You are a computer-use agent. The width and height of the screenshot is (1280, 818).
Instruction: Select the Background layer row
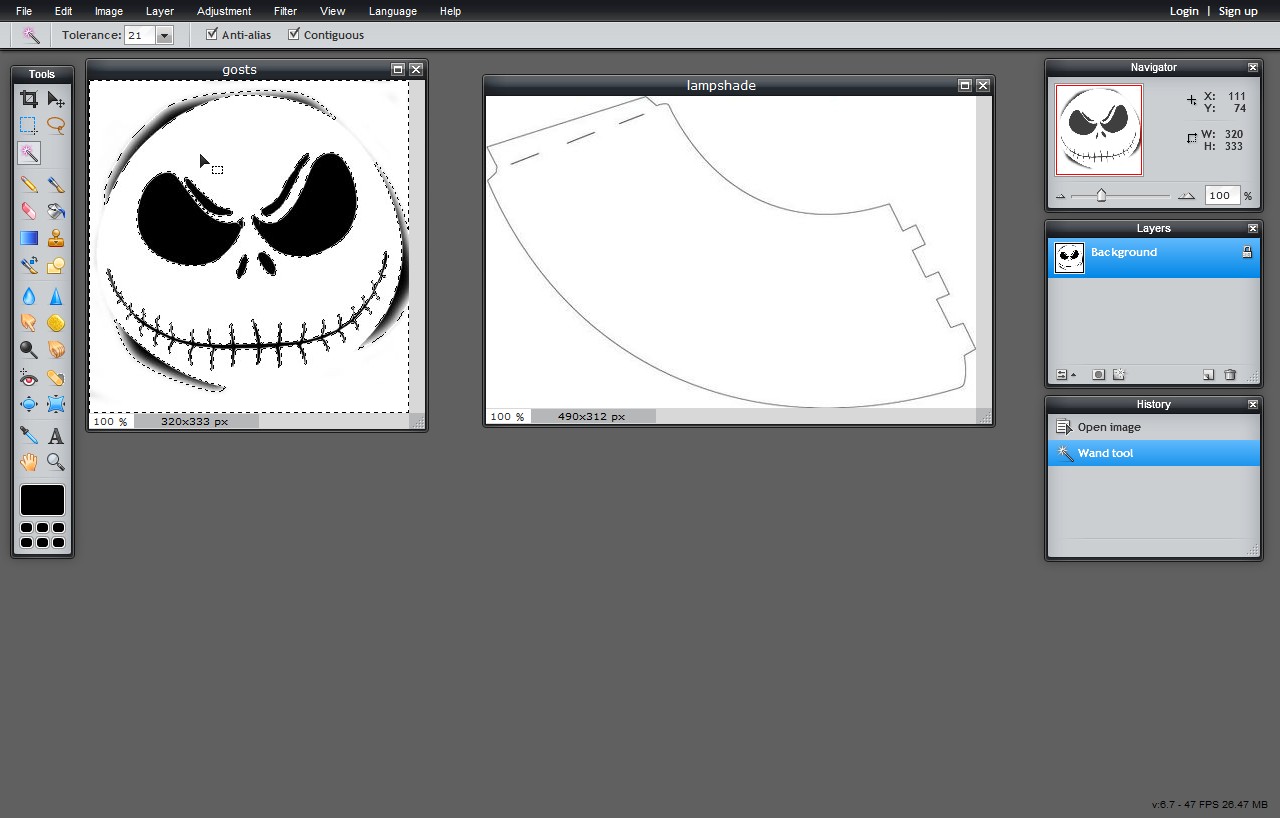[1154, 258]
